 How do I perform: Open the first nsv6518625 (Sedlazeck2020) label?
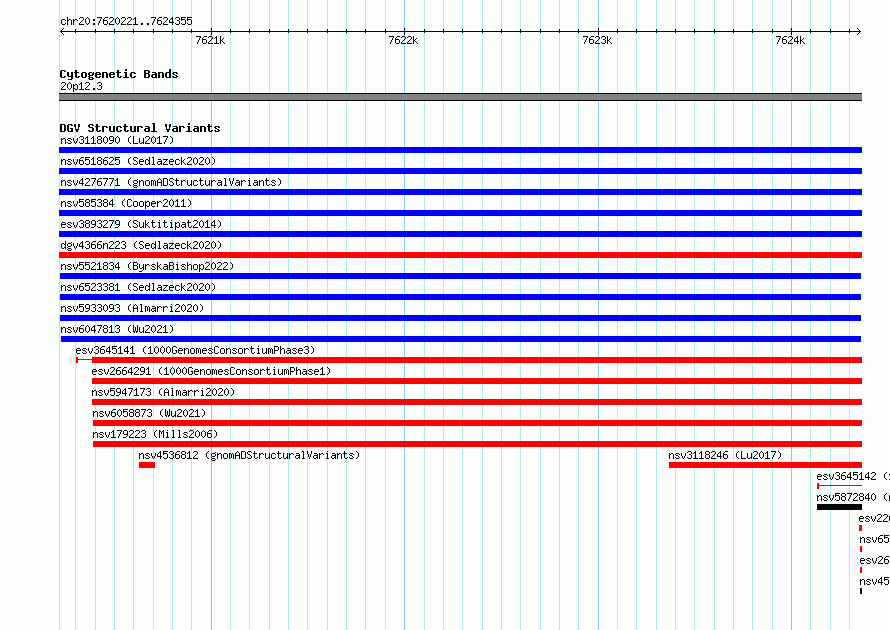[138, 161]
